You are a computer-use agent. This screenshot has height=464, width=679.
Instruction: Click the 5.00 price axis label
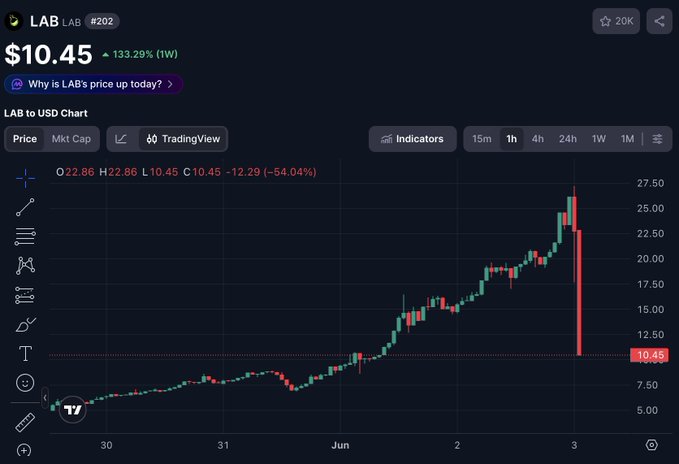coord(647,410)
